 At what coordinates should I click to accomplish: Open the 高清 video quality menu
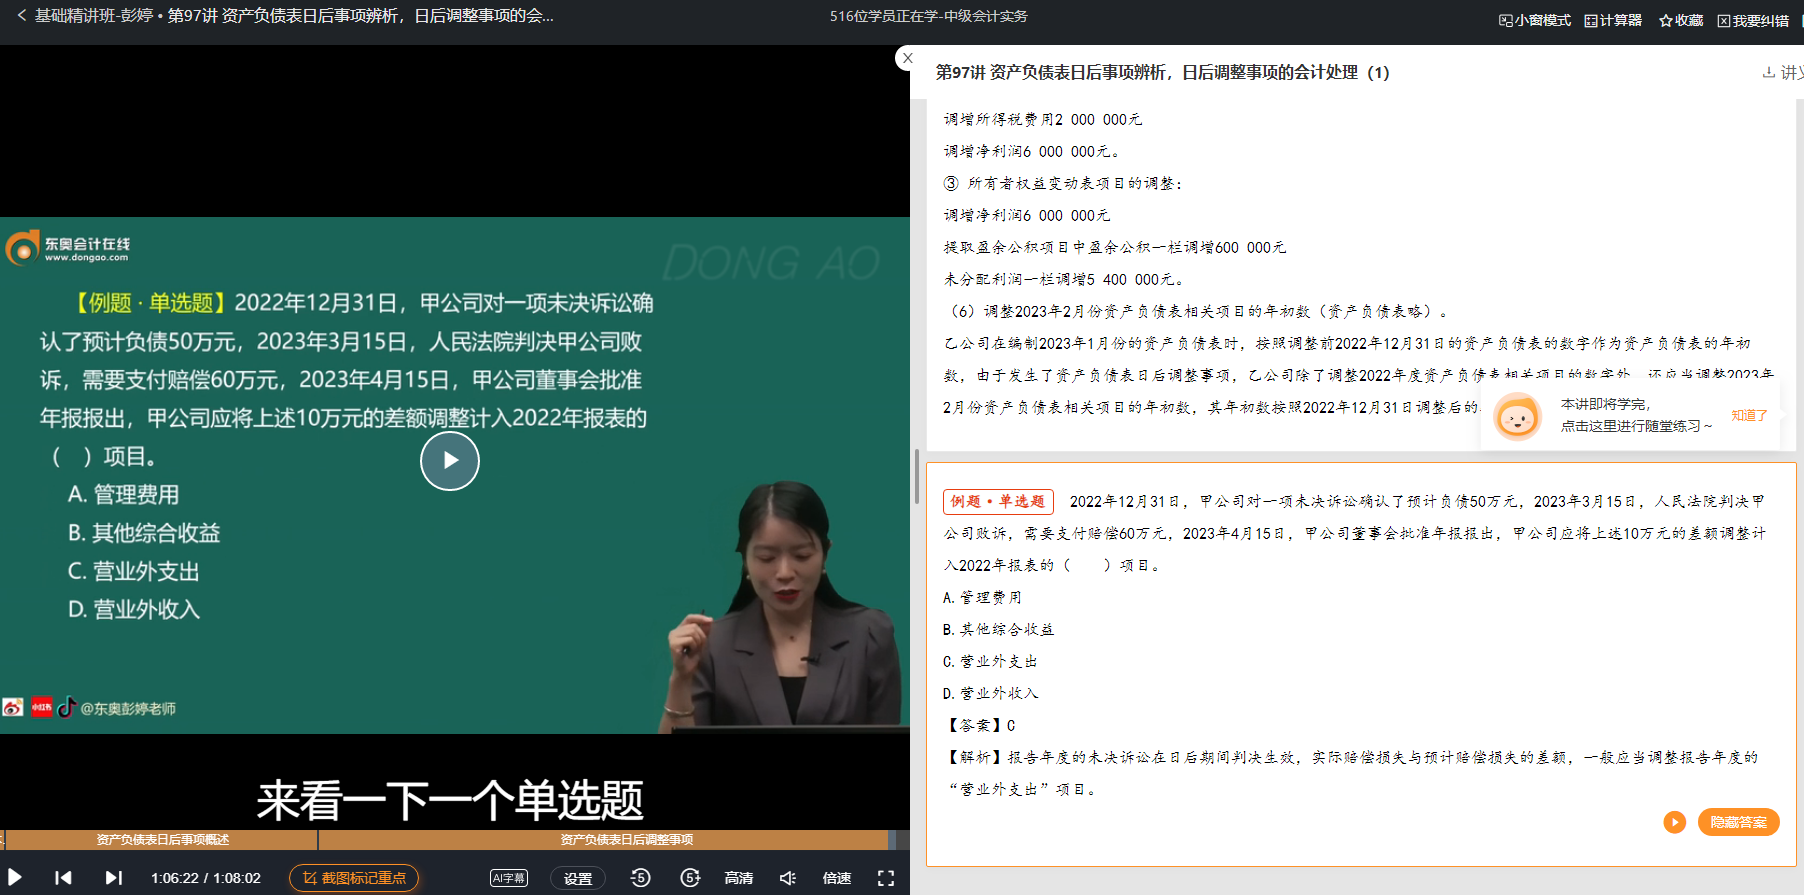pyautogui.click(x=738, y=878)
